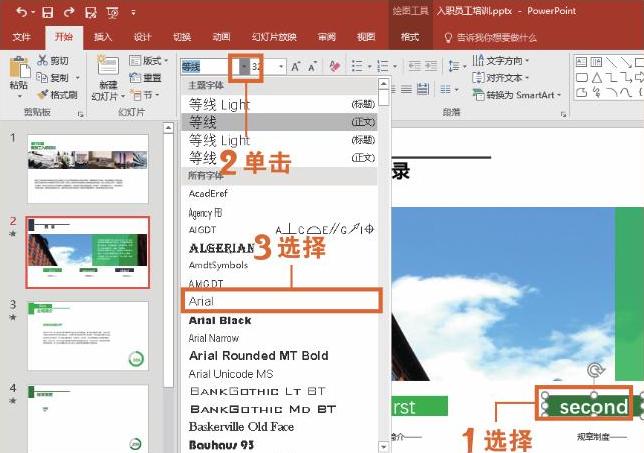Open 段落 group dialog launcher
This screenshot has height=453, width=644.
564,114
